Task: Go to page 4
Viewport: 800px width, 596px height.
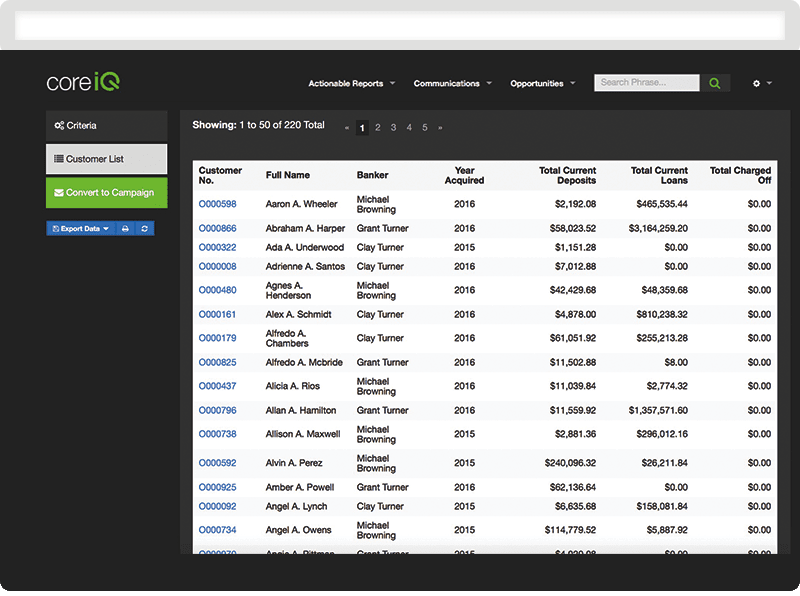Action: pyautogui.click(x=409, y=128)
